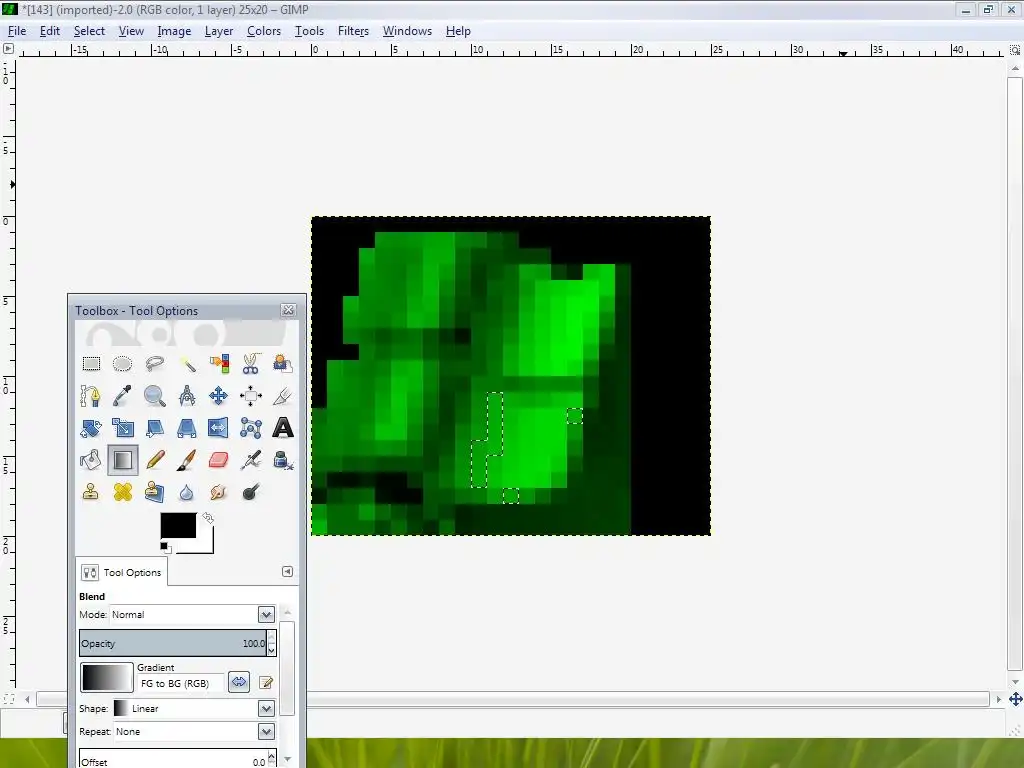Select the Paintbrush tool
The image size is (1024, 768).
(x=187, y=460)
